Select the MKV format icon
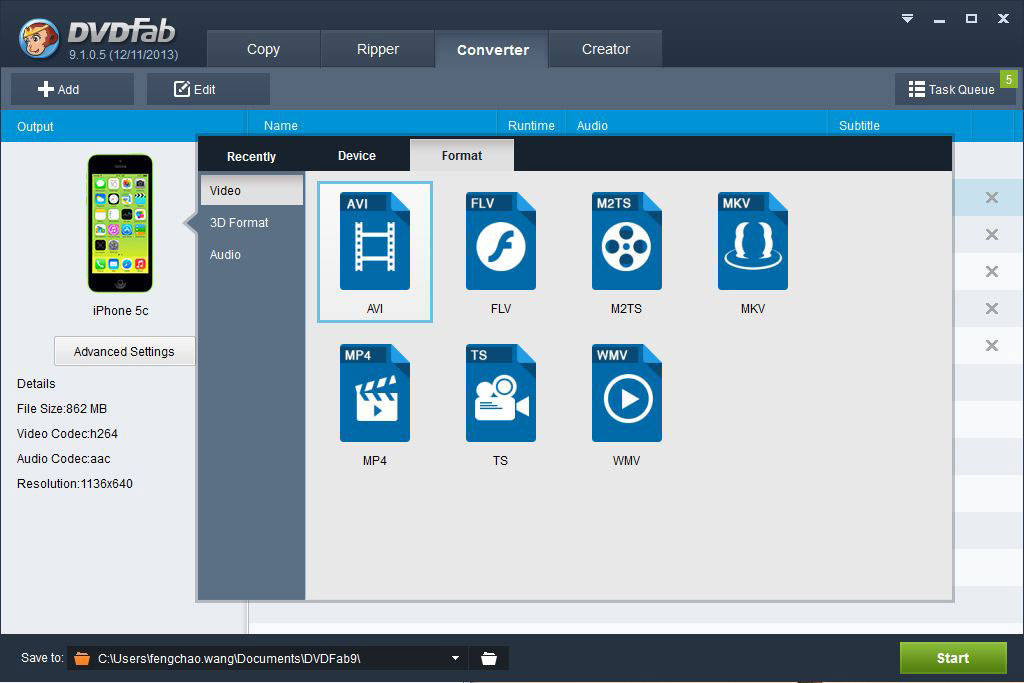Screen dimensions: 1024x683 [753, 241]
